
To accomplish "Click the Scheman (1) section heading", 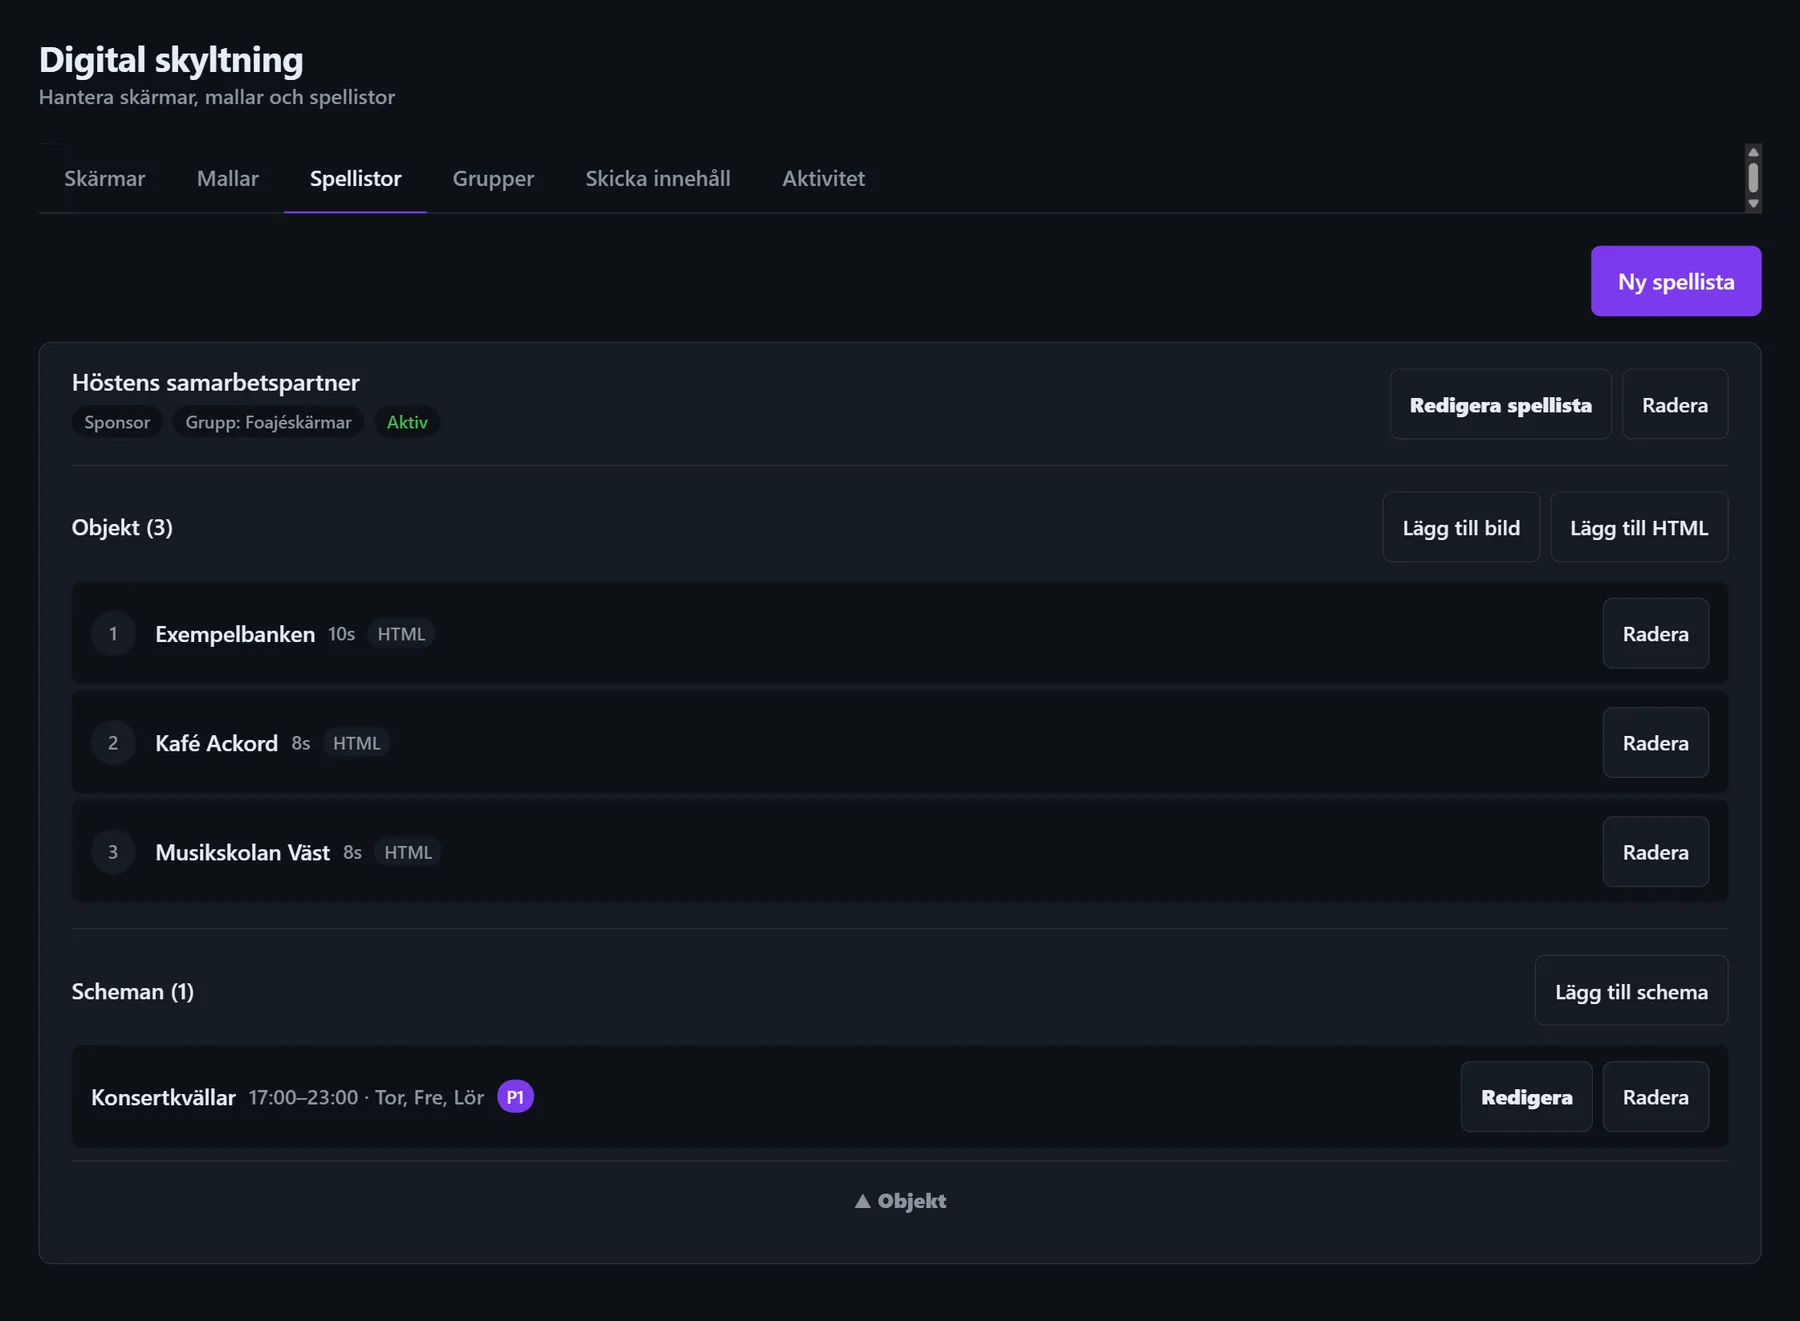I will click(x=132, y=991).
